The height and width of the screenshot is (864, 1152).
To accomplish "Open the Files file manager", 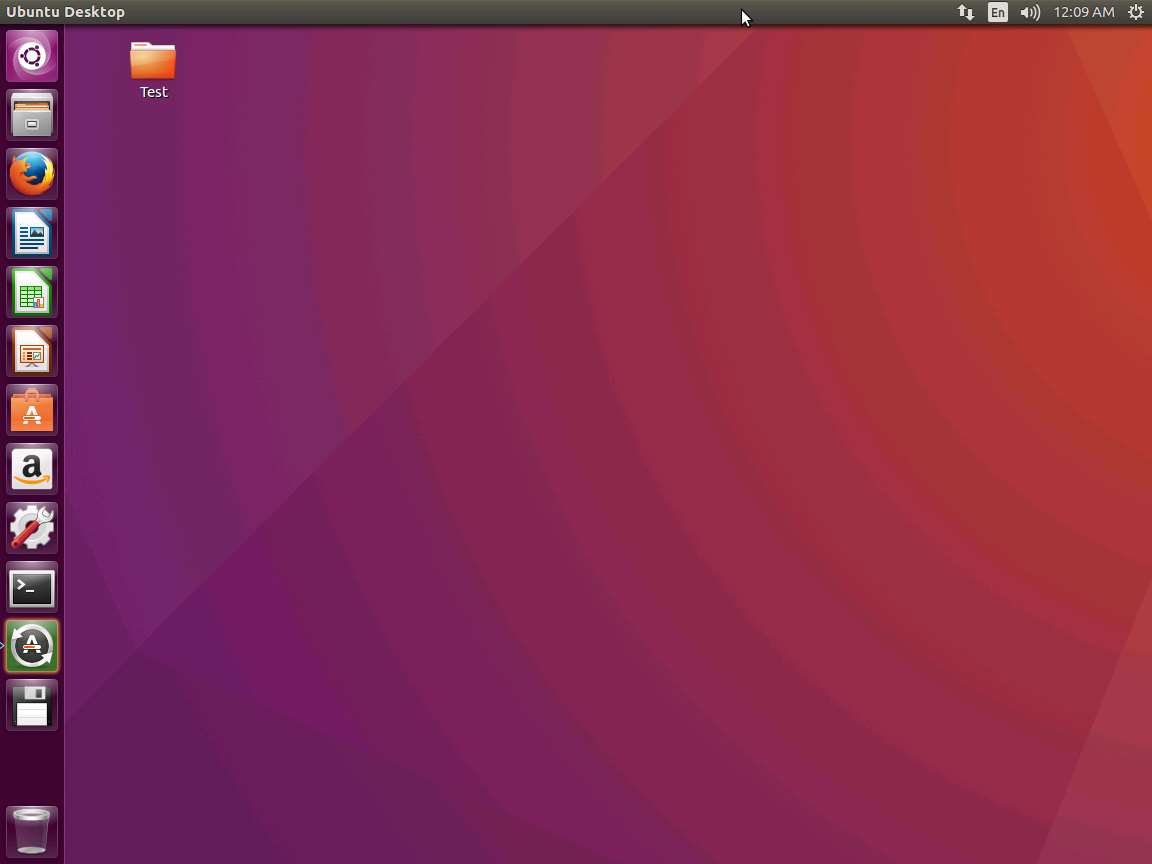I will click(32, 115).
